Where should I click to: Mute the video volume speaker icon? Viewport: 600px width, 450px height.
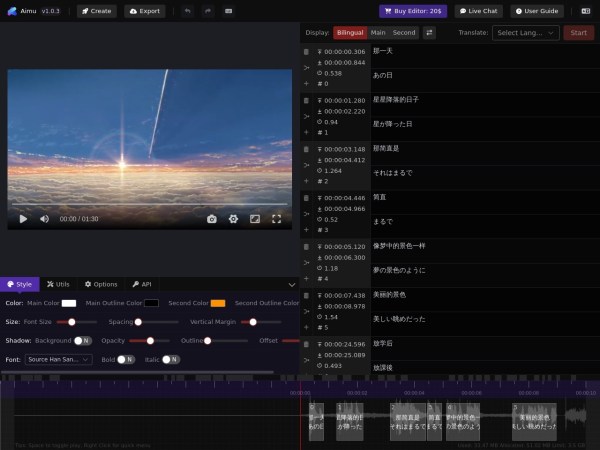[x=44, y=218]
